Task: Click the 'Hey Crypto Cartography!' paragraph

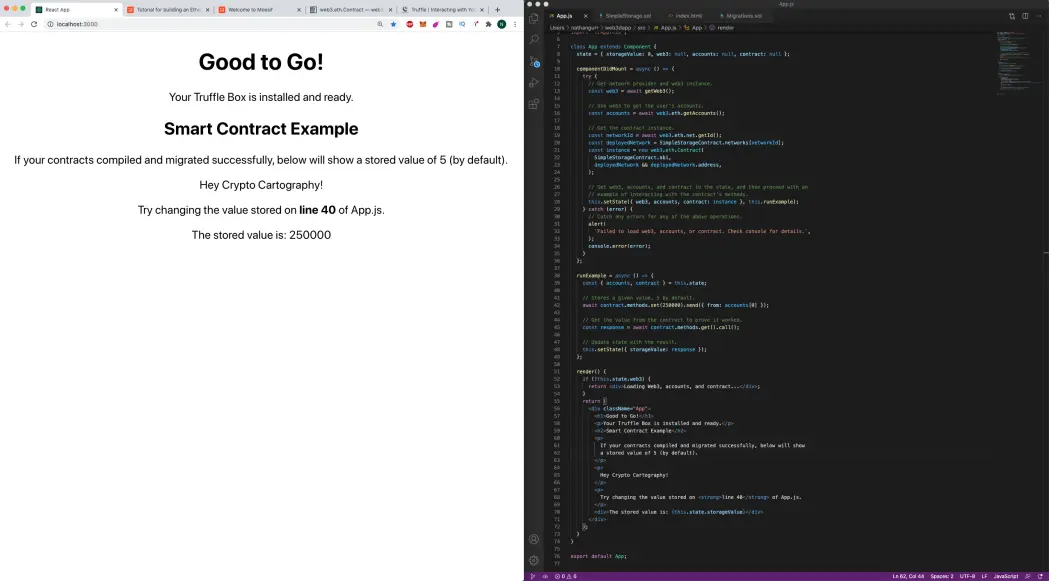Action: 261,185
